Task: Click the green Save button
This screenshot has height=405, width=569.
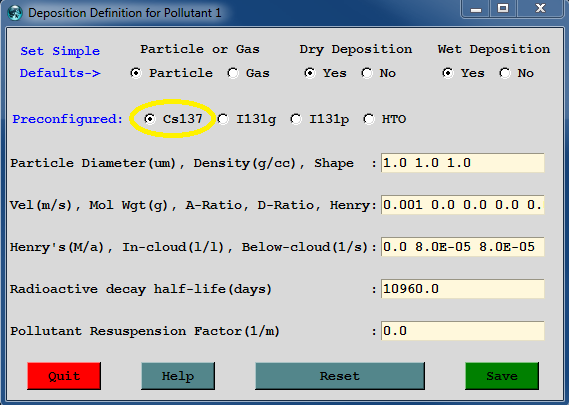Action: click(502, 376)
